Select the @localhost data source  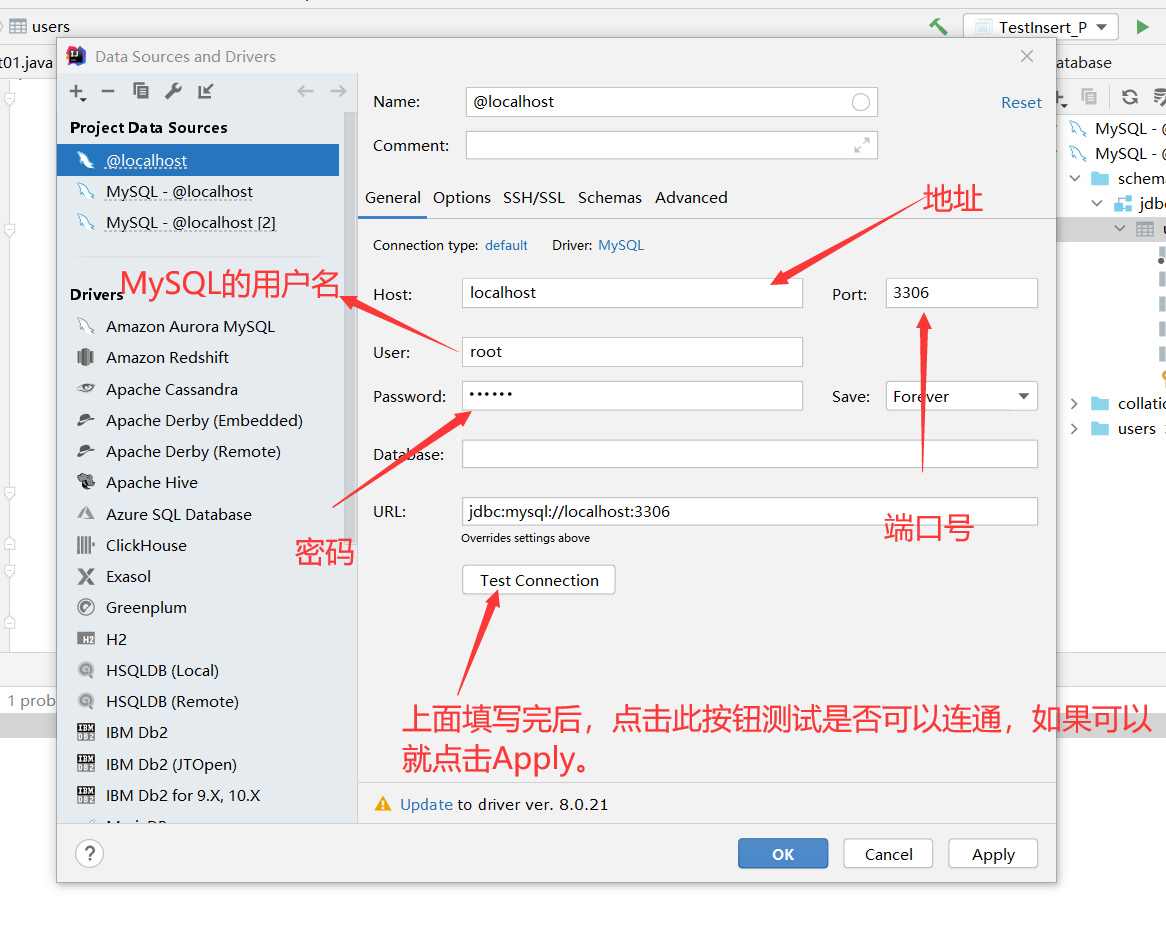click(198, 160)
